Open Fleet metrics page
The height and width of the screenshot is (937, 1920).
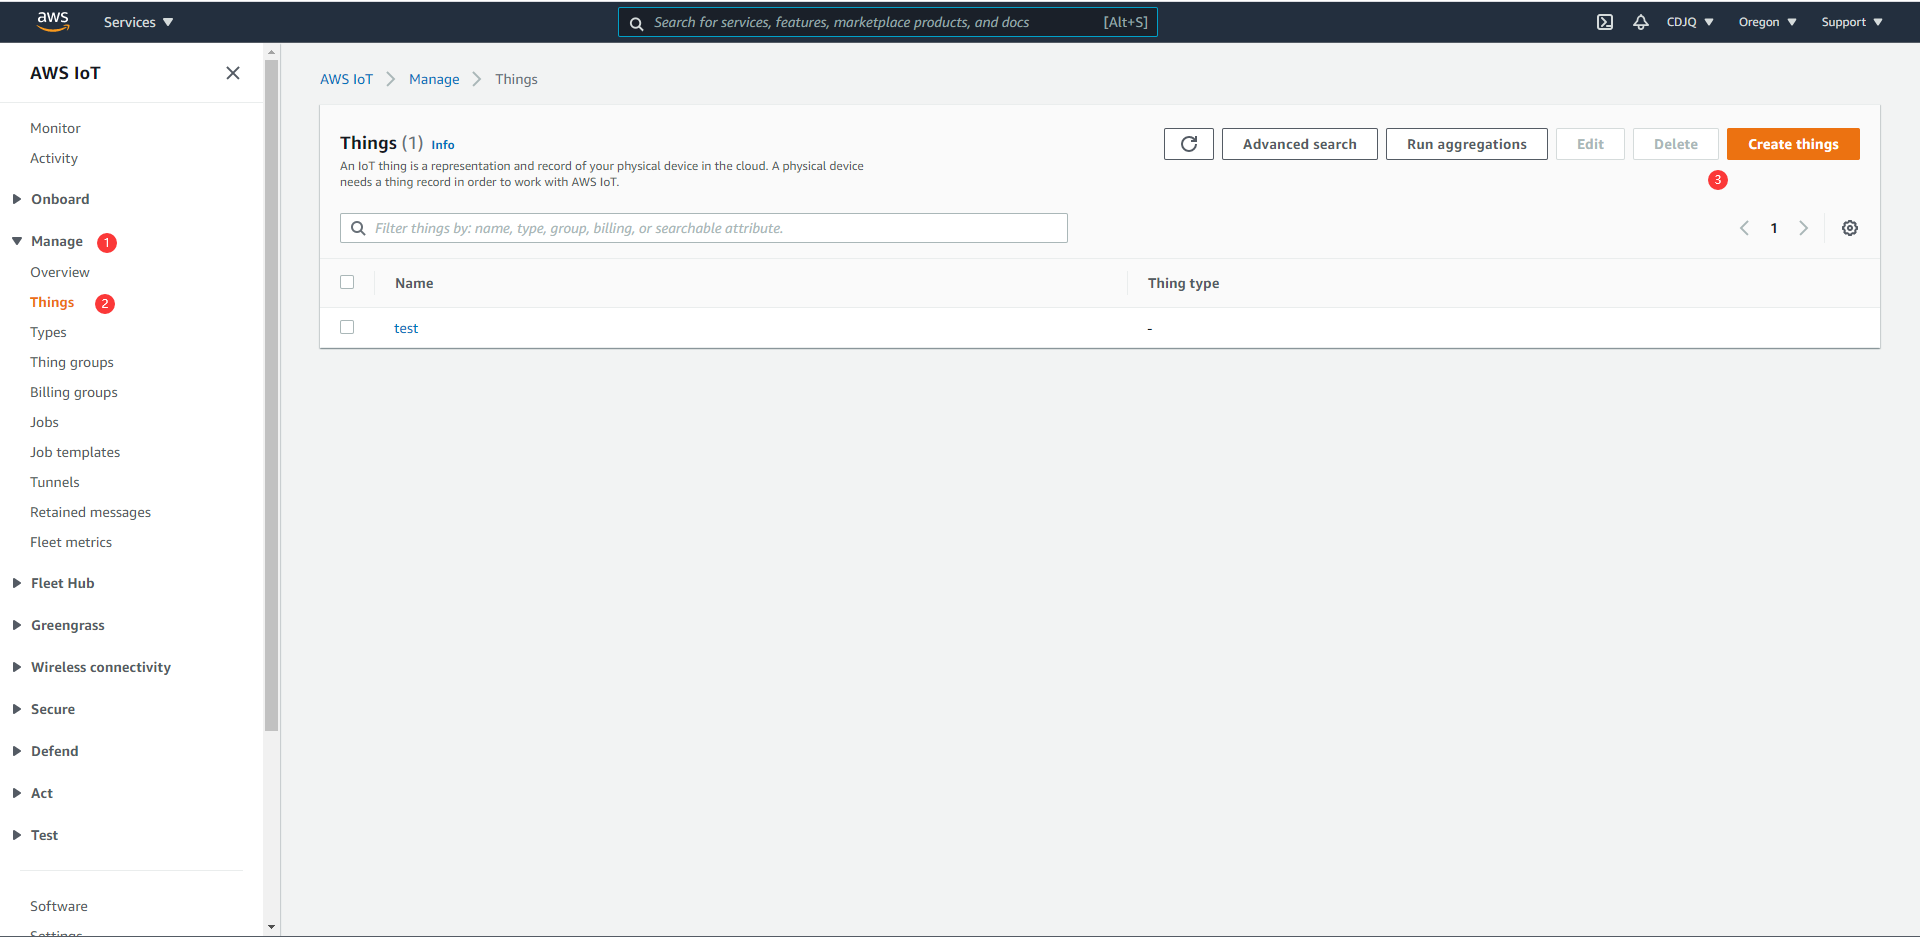tap(71, 542)
